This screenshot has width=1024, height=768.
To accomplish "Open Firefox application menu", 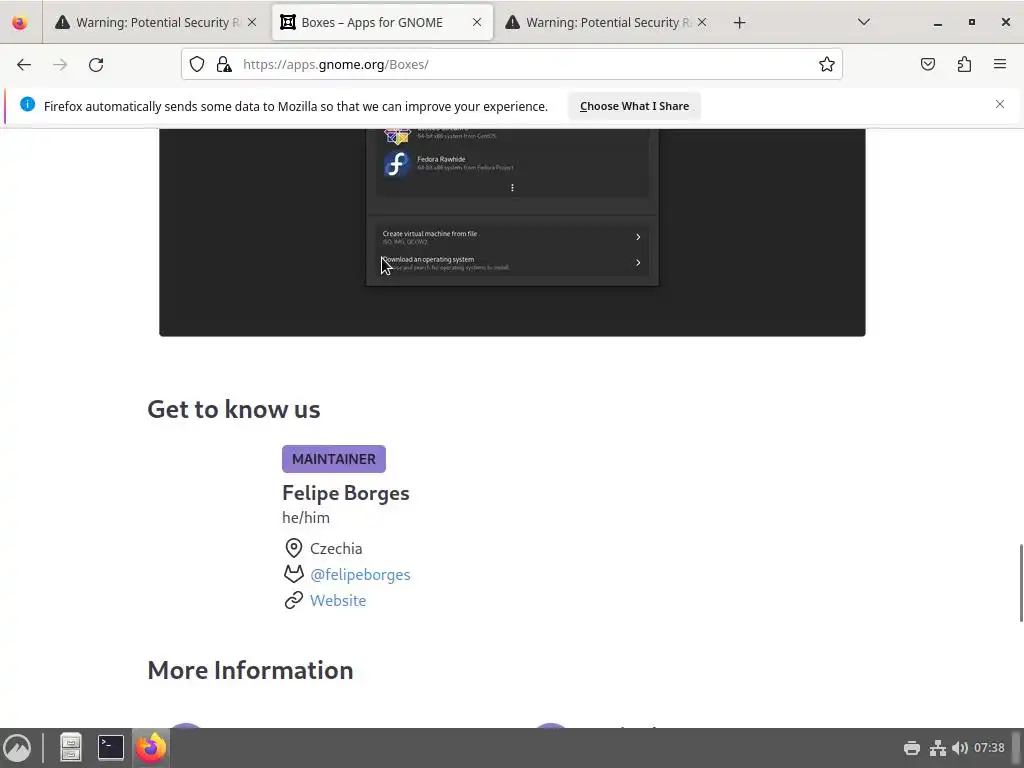I will 1000,64.
